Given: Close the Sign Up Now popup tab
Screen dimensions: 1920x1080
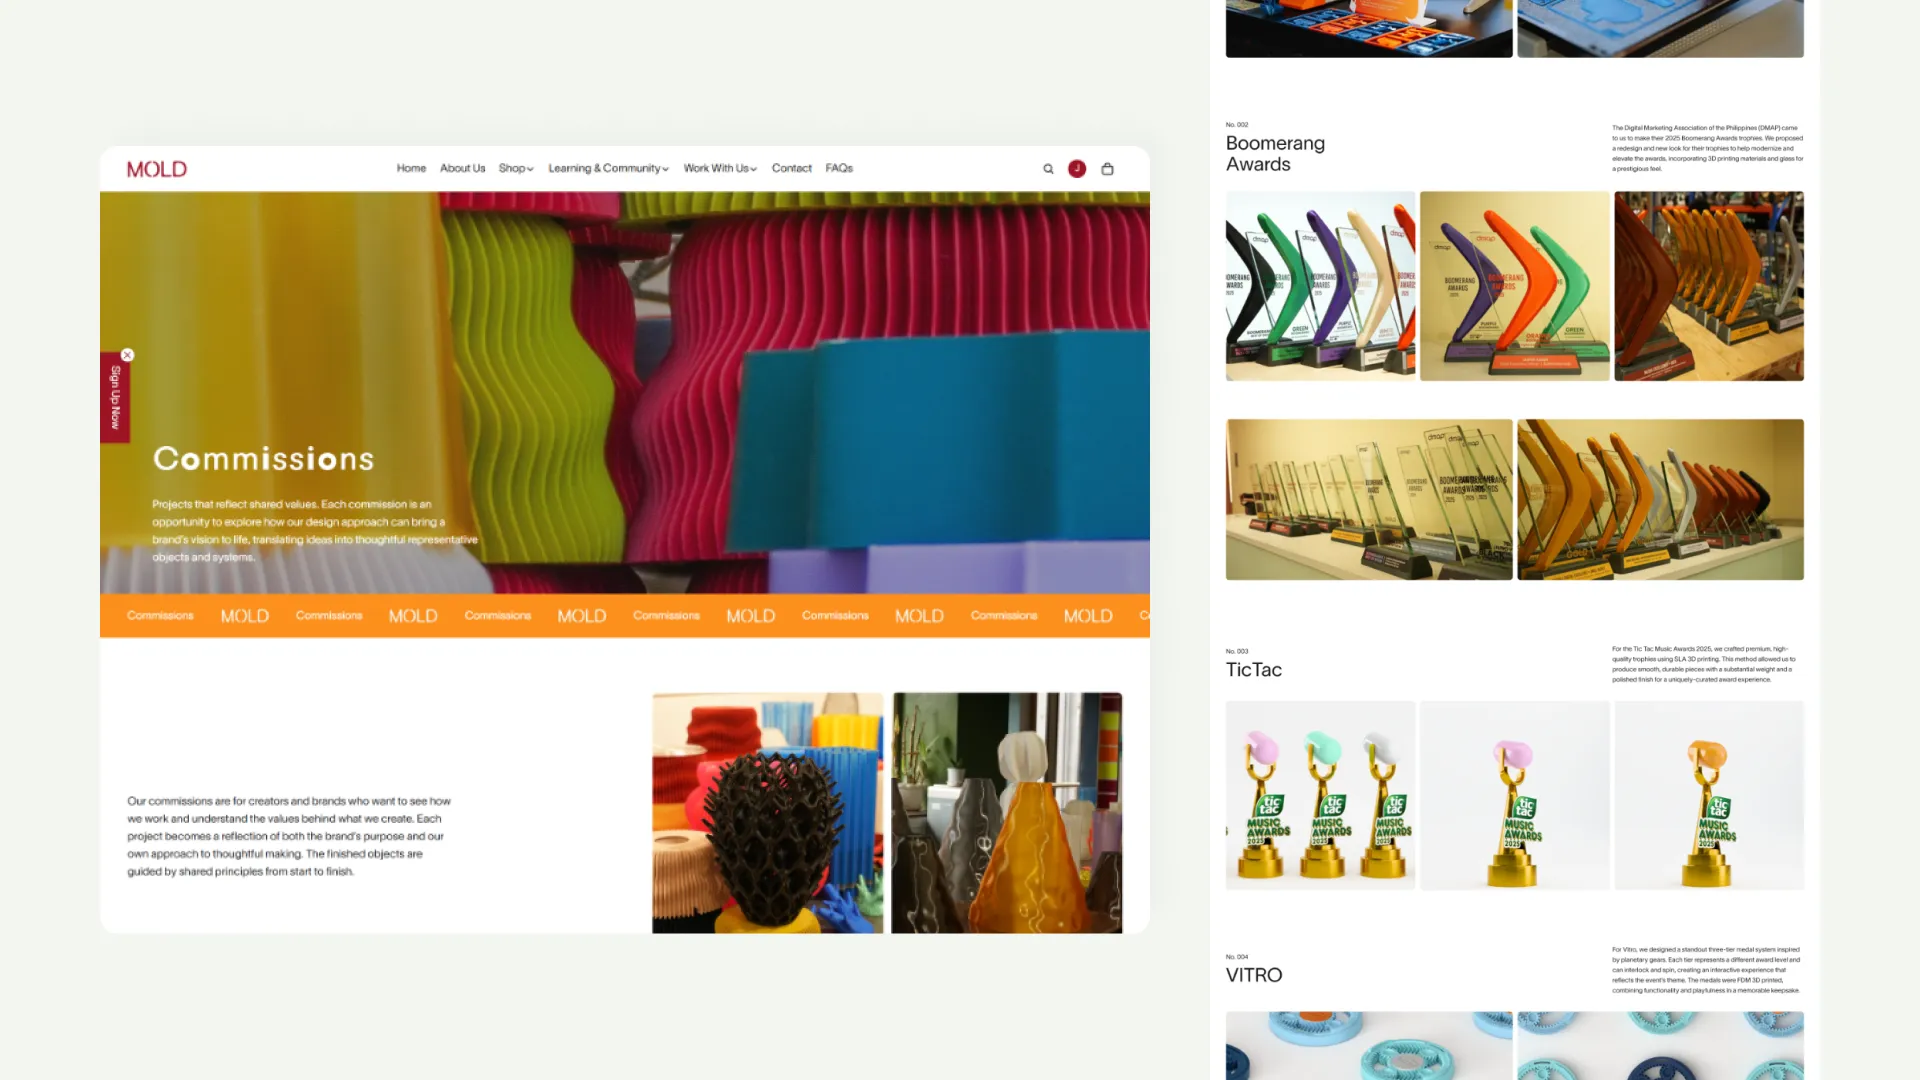Looking at the screenshot, I should pyautogui.click(x=127, y=355).
